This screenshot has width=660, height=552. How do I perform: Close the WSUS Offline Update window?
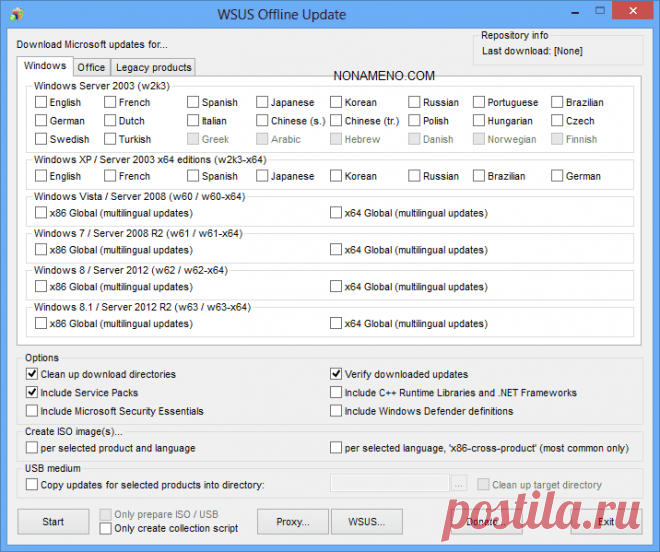(633, 11)
